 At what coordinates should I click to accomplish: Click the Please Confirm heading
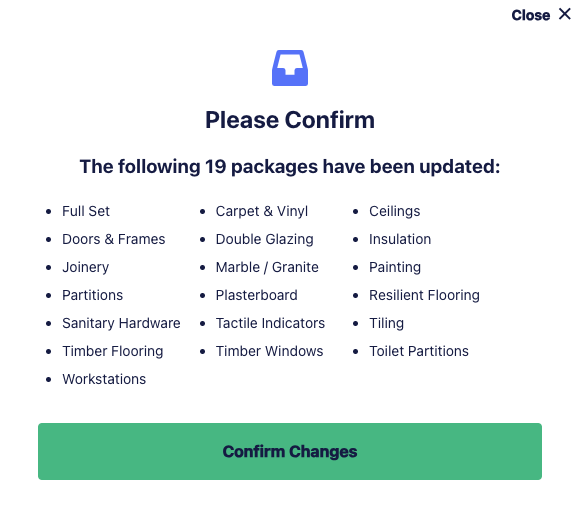pos(290,120)
